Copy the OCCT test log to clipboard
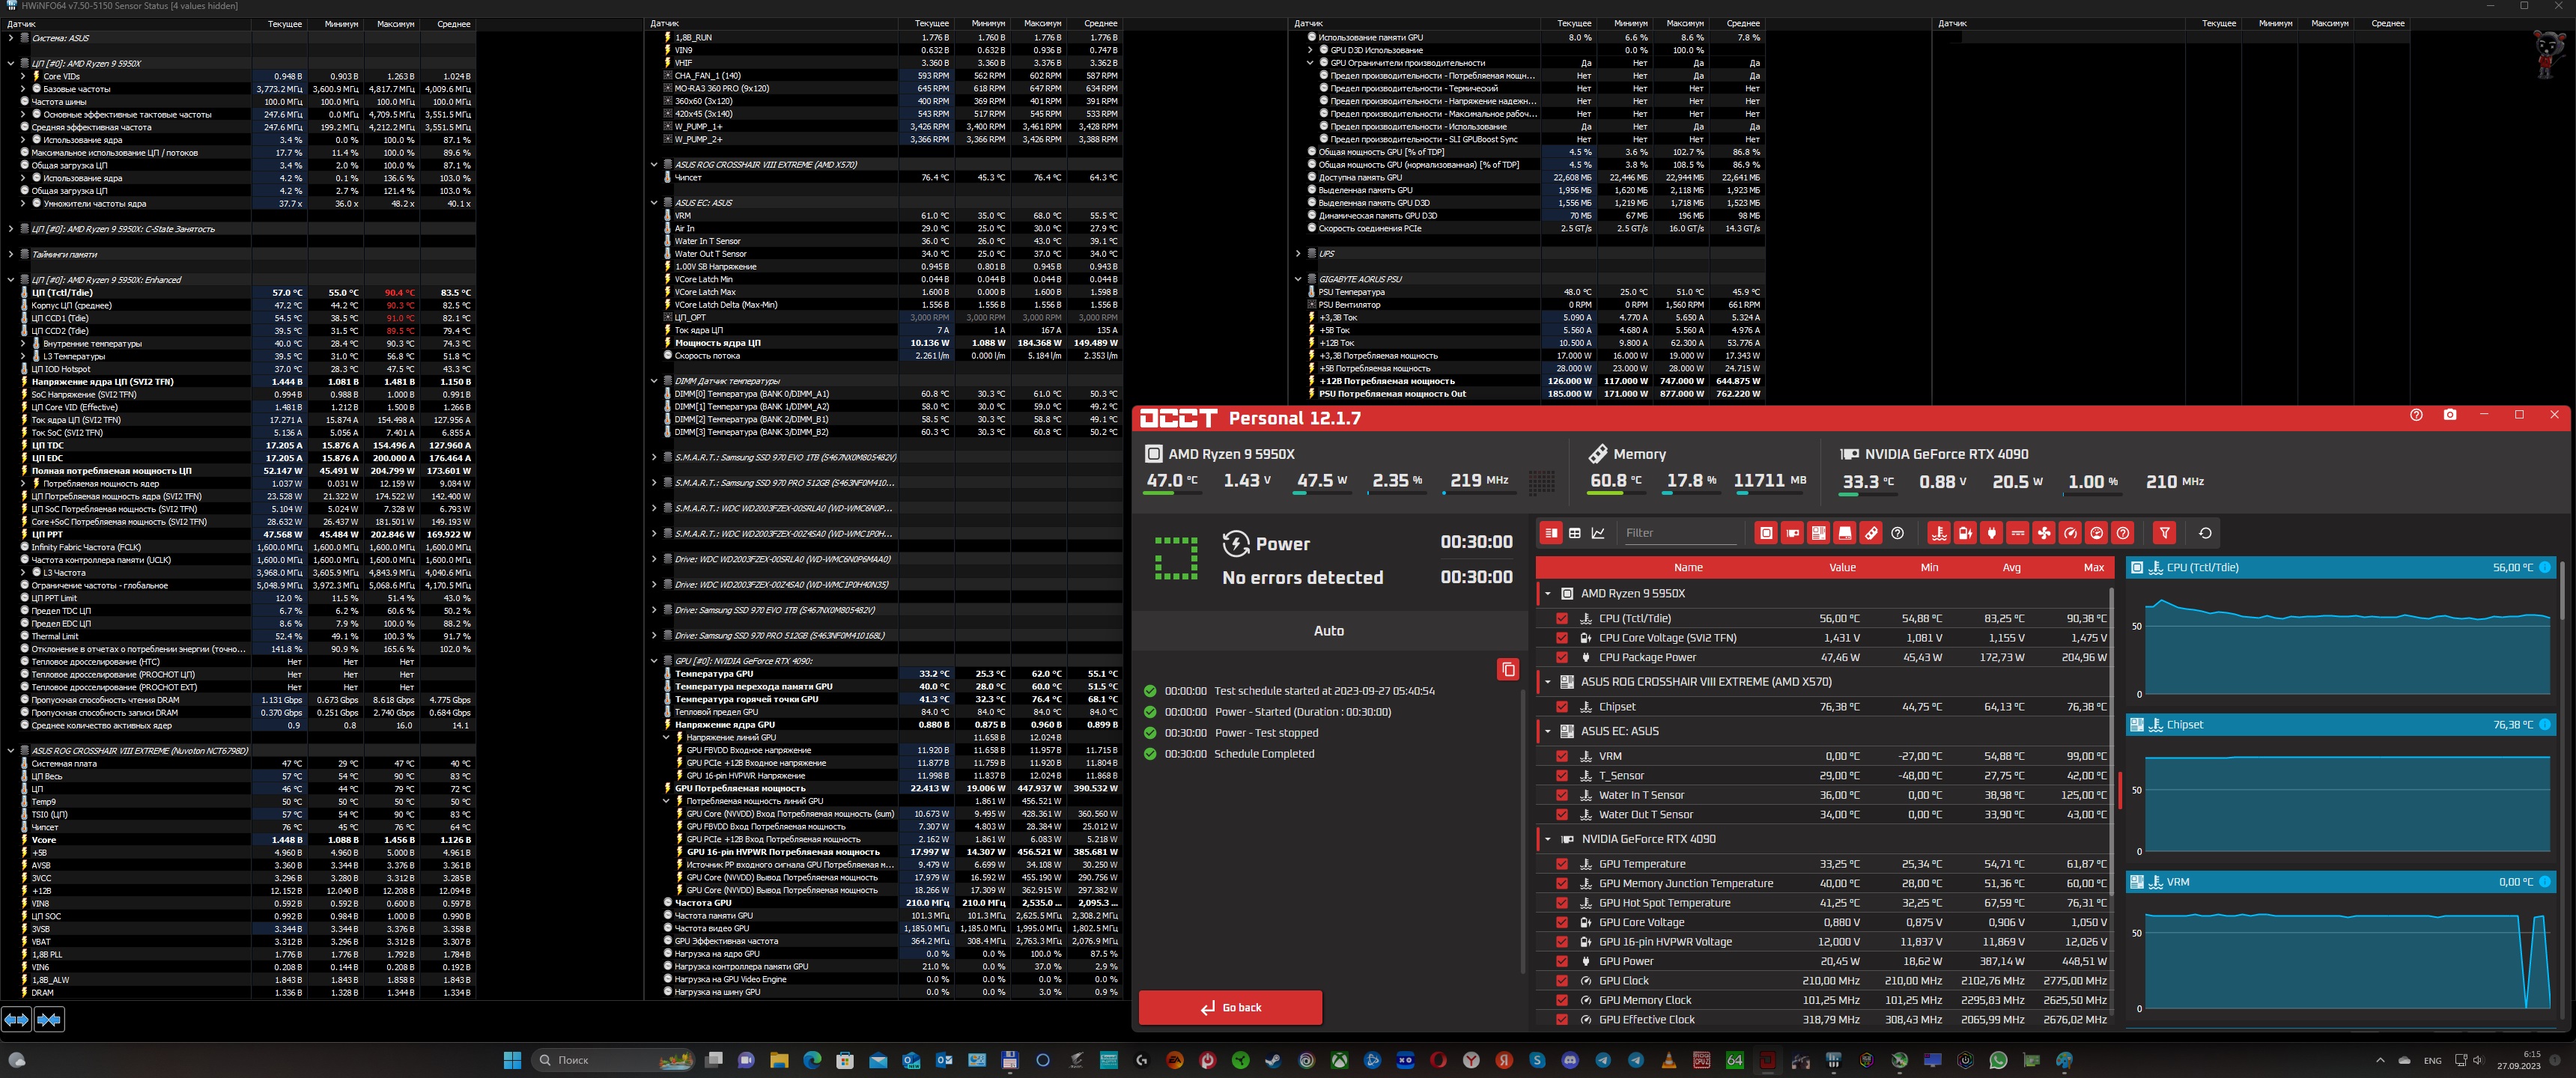 click(1508, 669)
